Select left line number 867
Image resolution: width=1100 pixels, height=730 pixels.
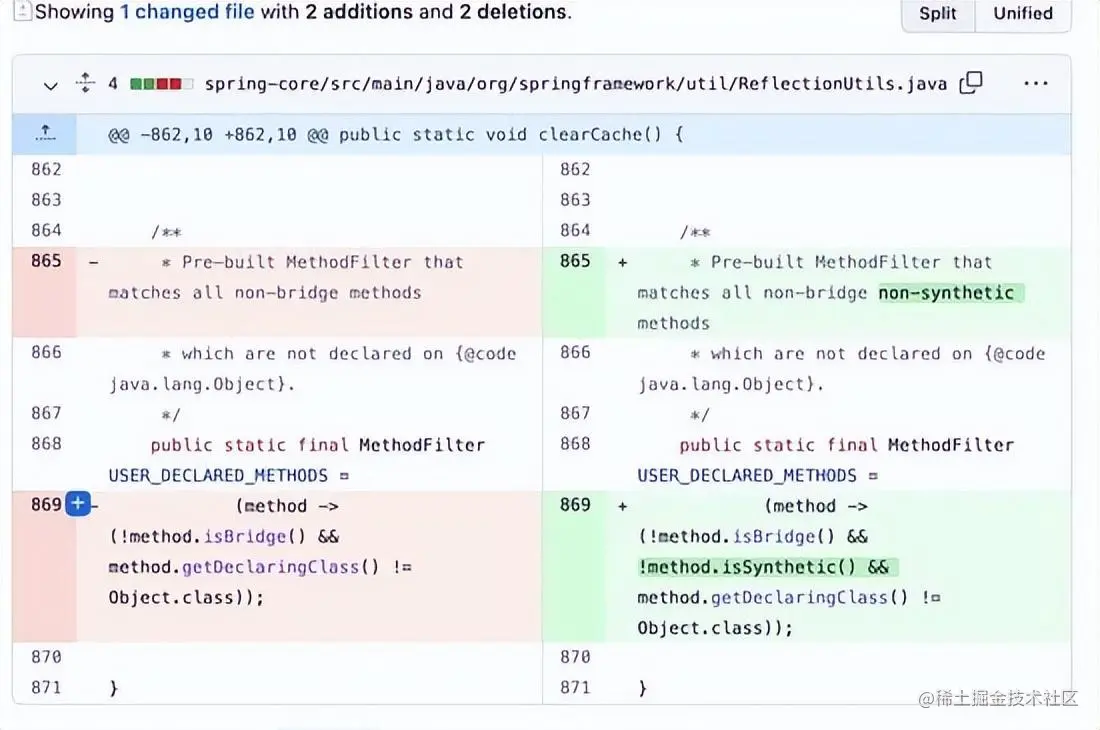[x=46, y=412]
